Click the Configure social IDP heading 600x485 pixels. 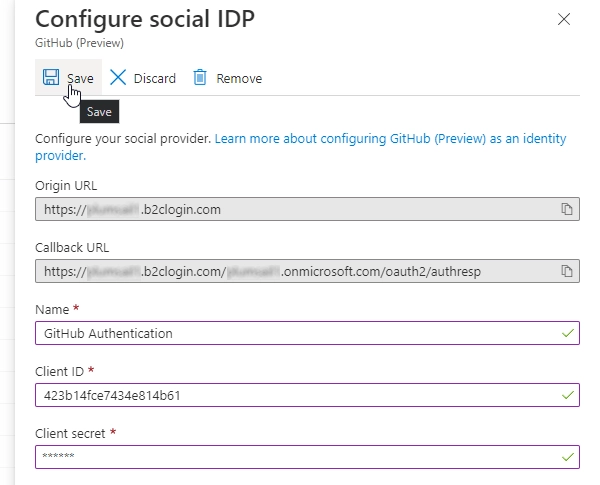pos(145,19)
